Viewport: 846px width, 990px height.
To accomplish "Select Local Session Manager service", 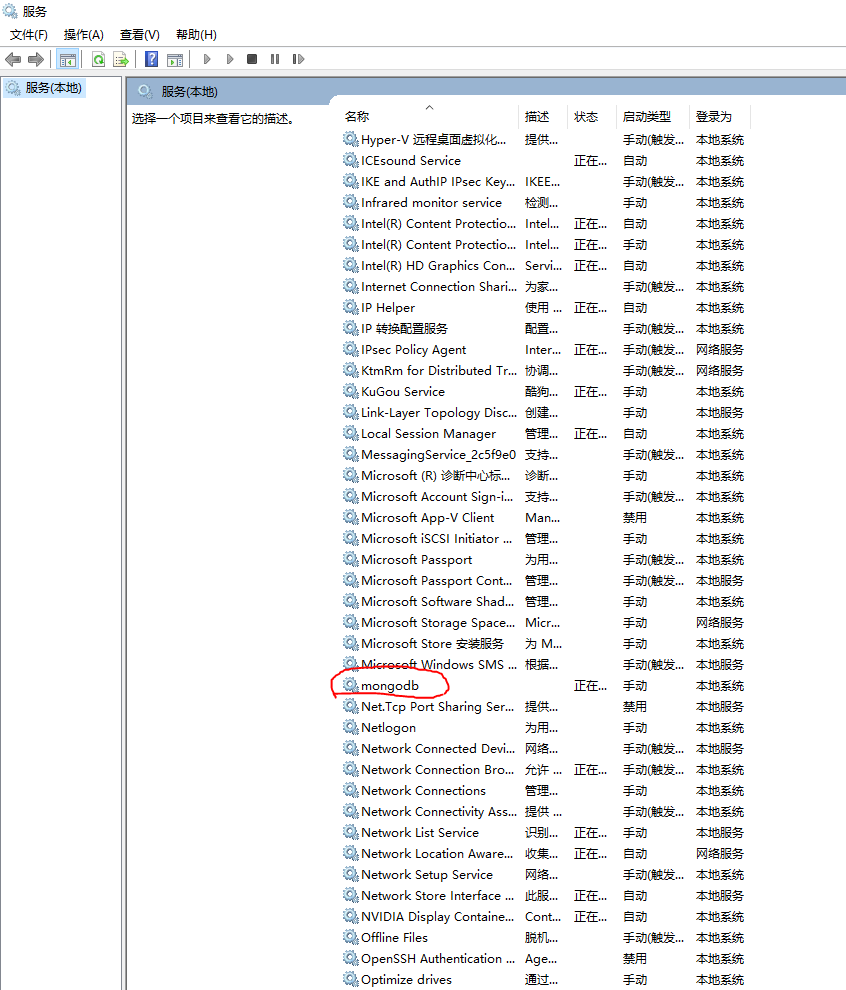I will tap(543, 434).
